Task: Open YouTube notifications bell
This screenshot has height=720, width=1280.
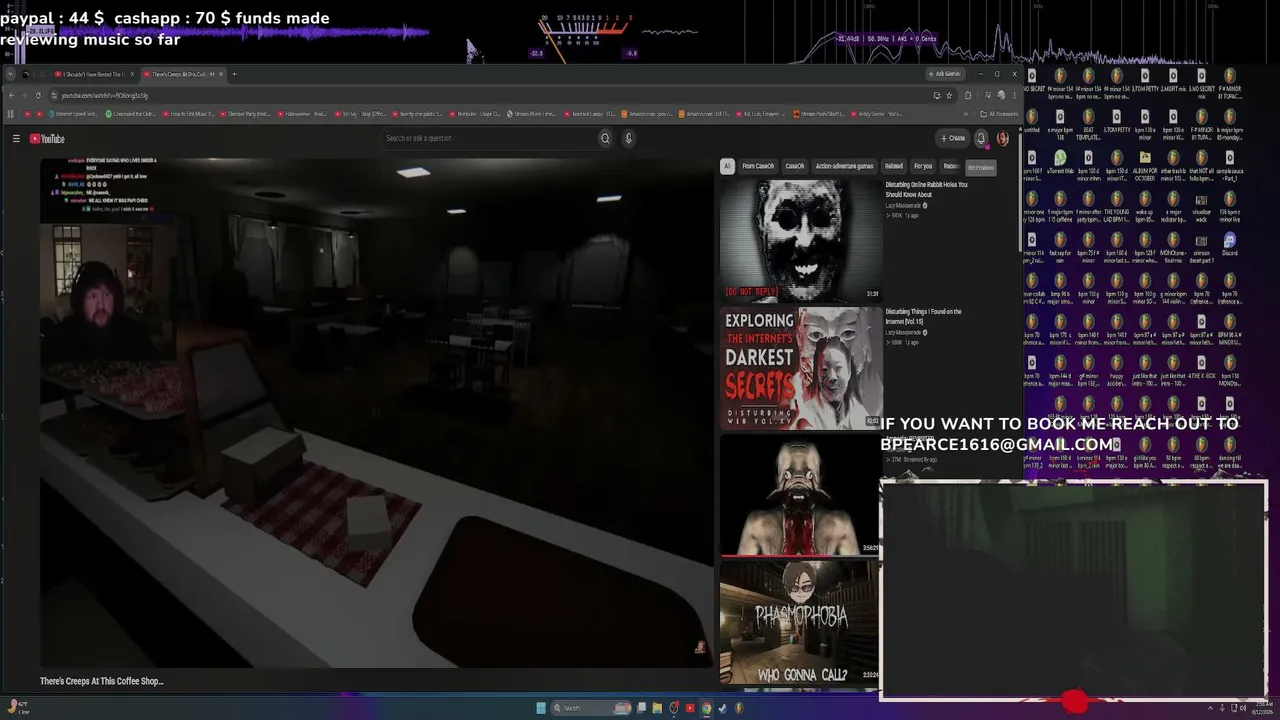Action: pyautogui.click(x=981, y=138)
